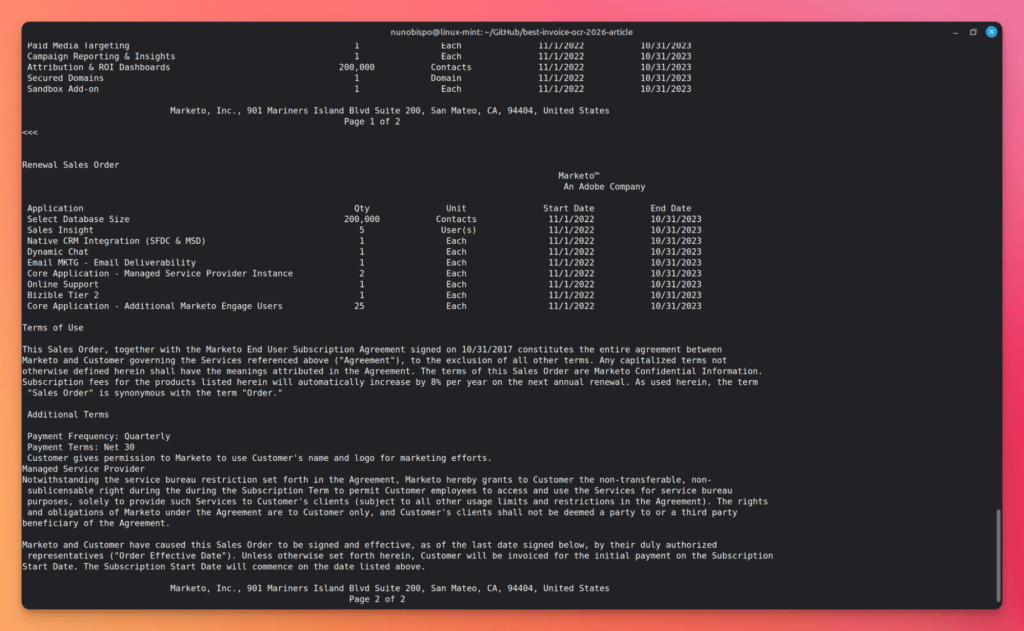Click the End Date in the Online Support row
Image resolution: width=1024 pixels, height=631 pixels.
pyautogui.click(x=676, y=284)
